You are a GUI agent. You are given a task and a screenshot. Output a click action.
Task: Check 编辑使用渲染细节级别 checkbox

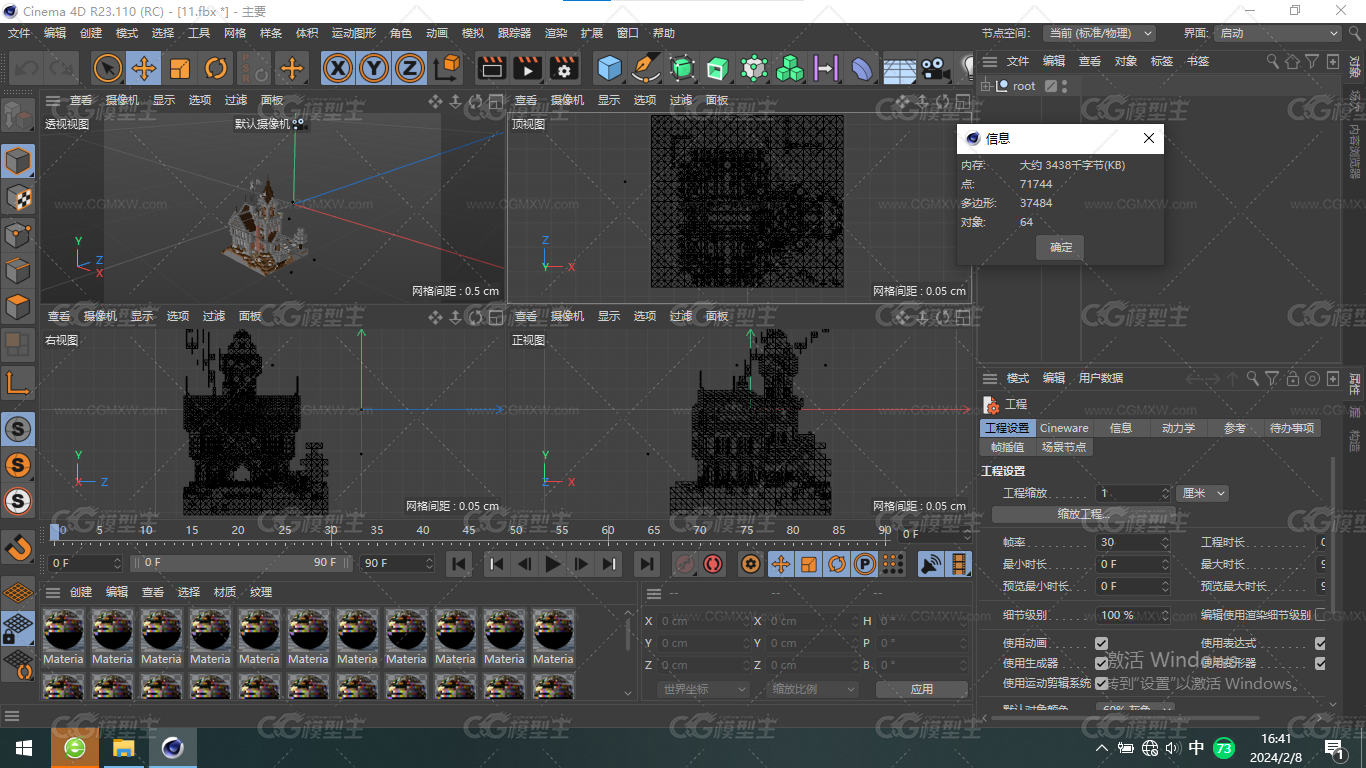click(1320, 614)
